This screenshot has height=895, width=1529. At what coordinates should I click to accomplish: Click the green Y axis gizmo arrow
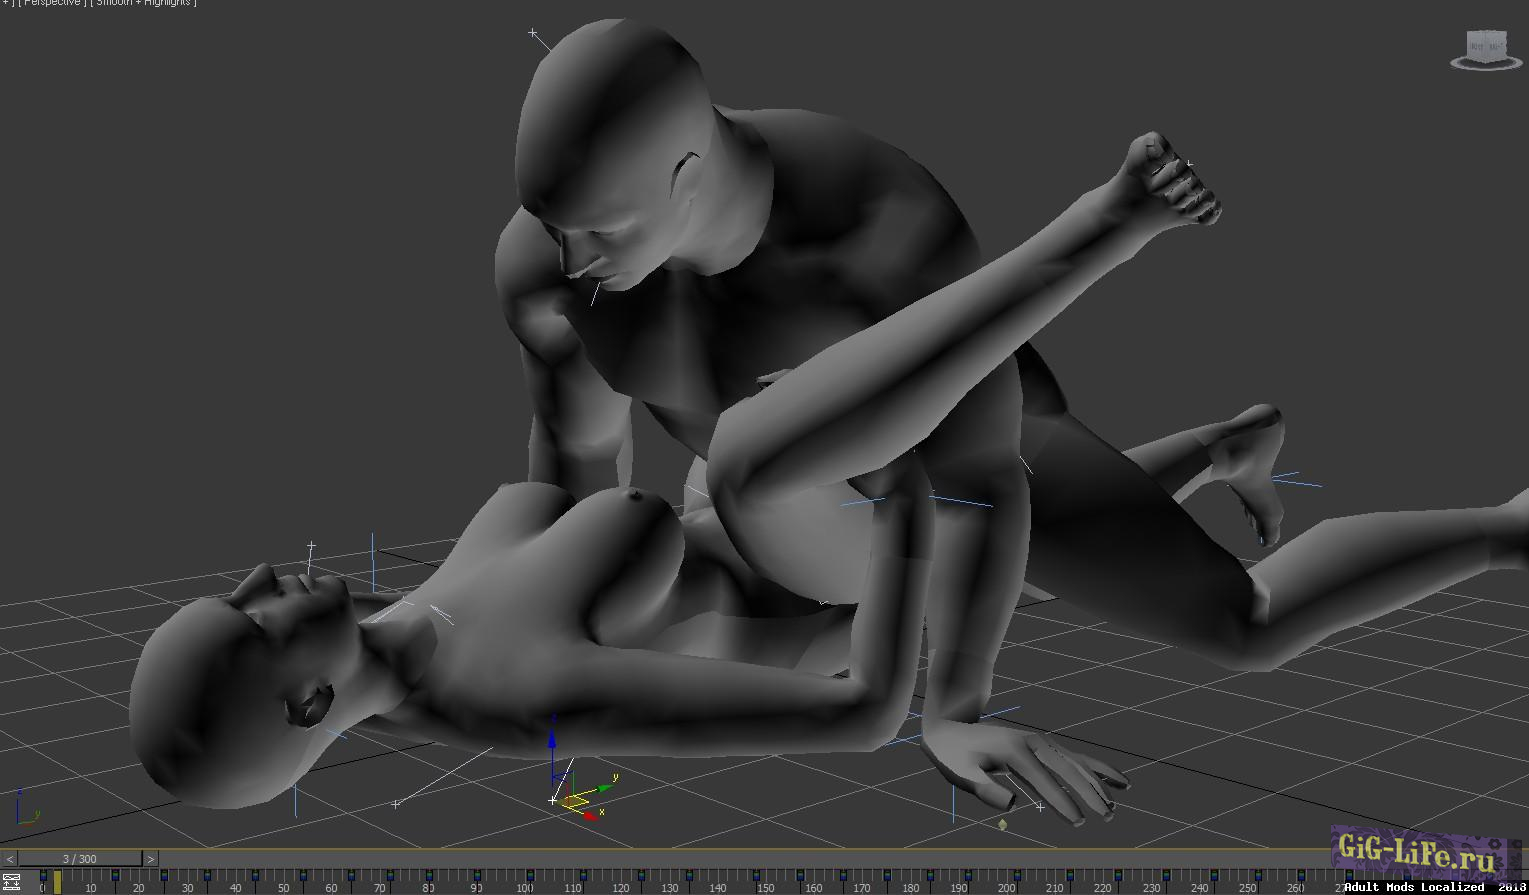click(603, 785)
